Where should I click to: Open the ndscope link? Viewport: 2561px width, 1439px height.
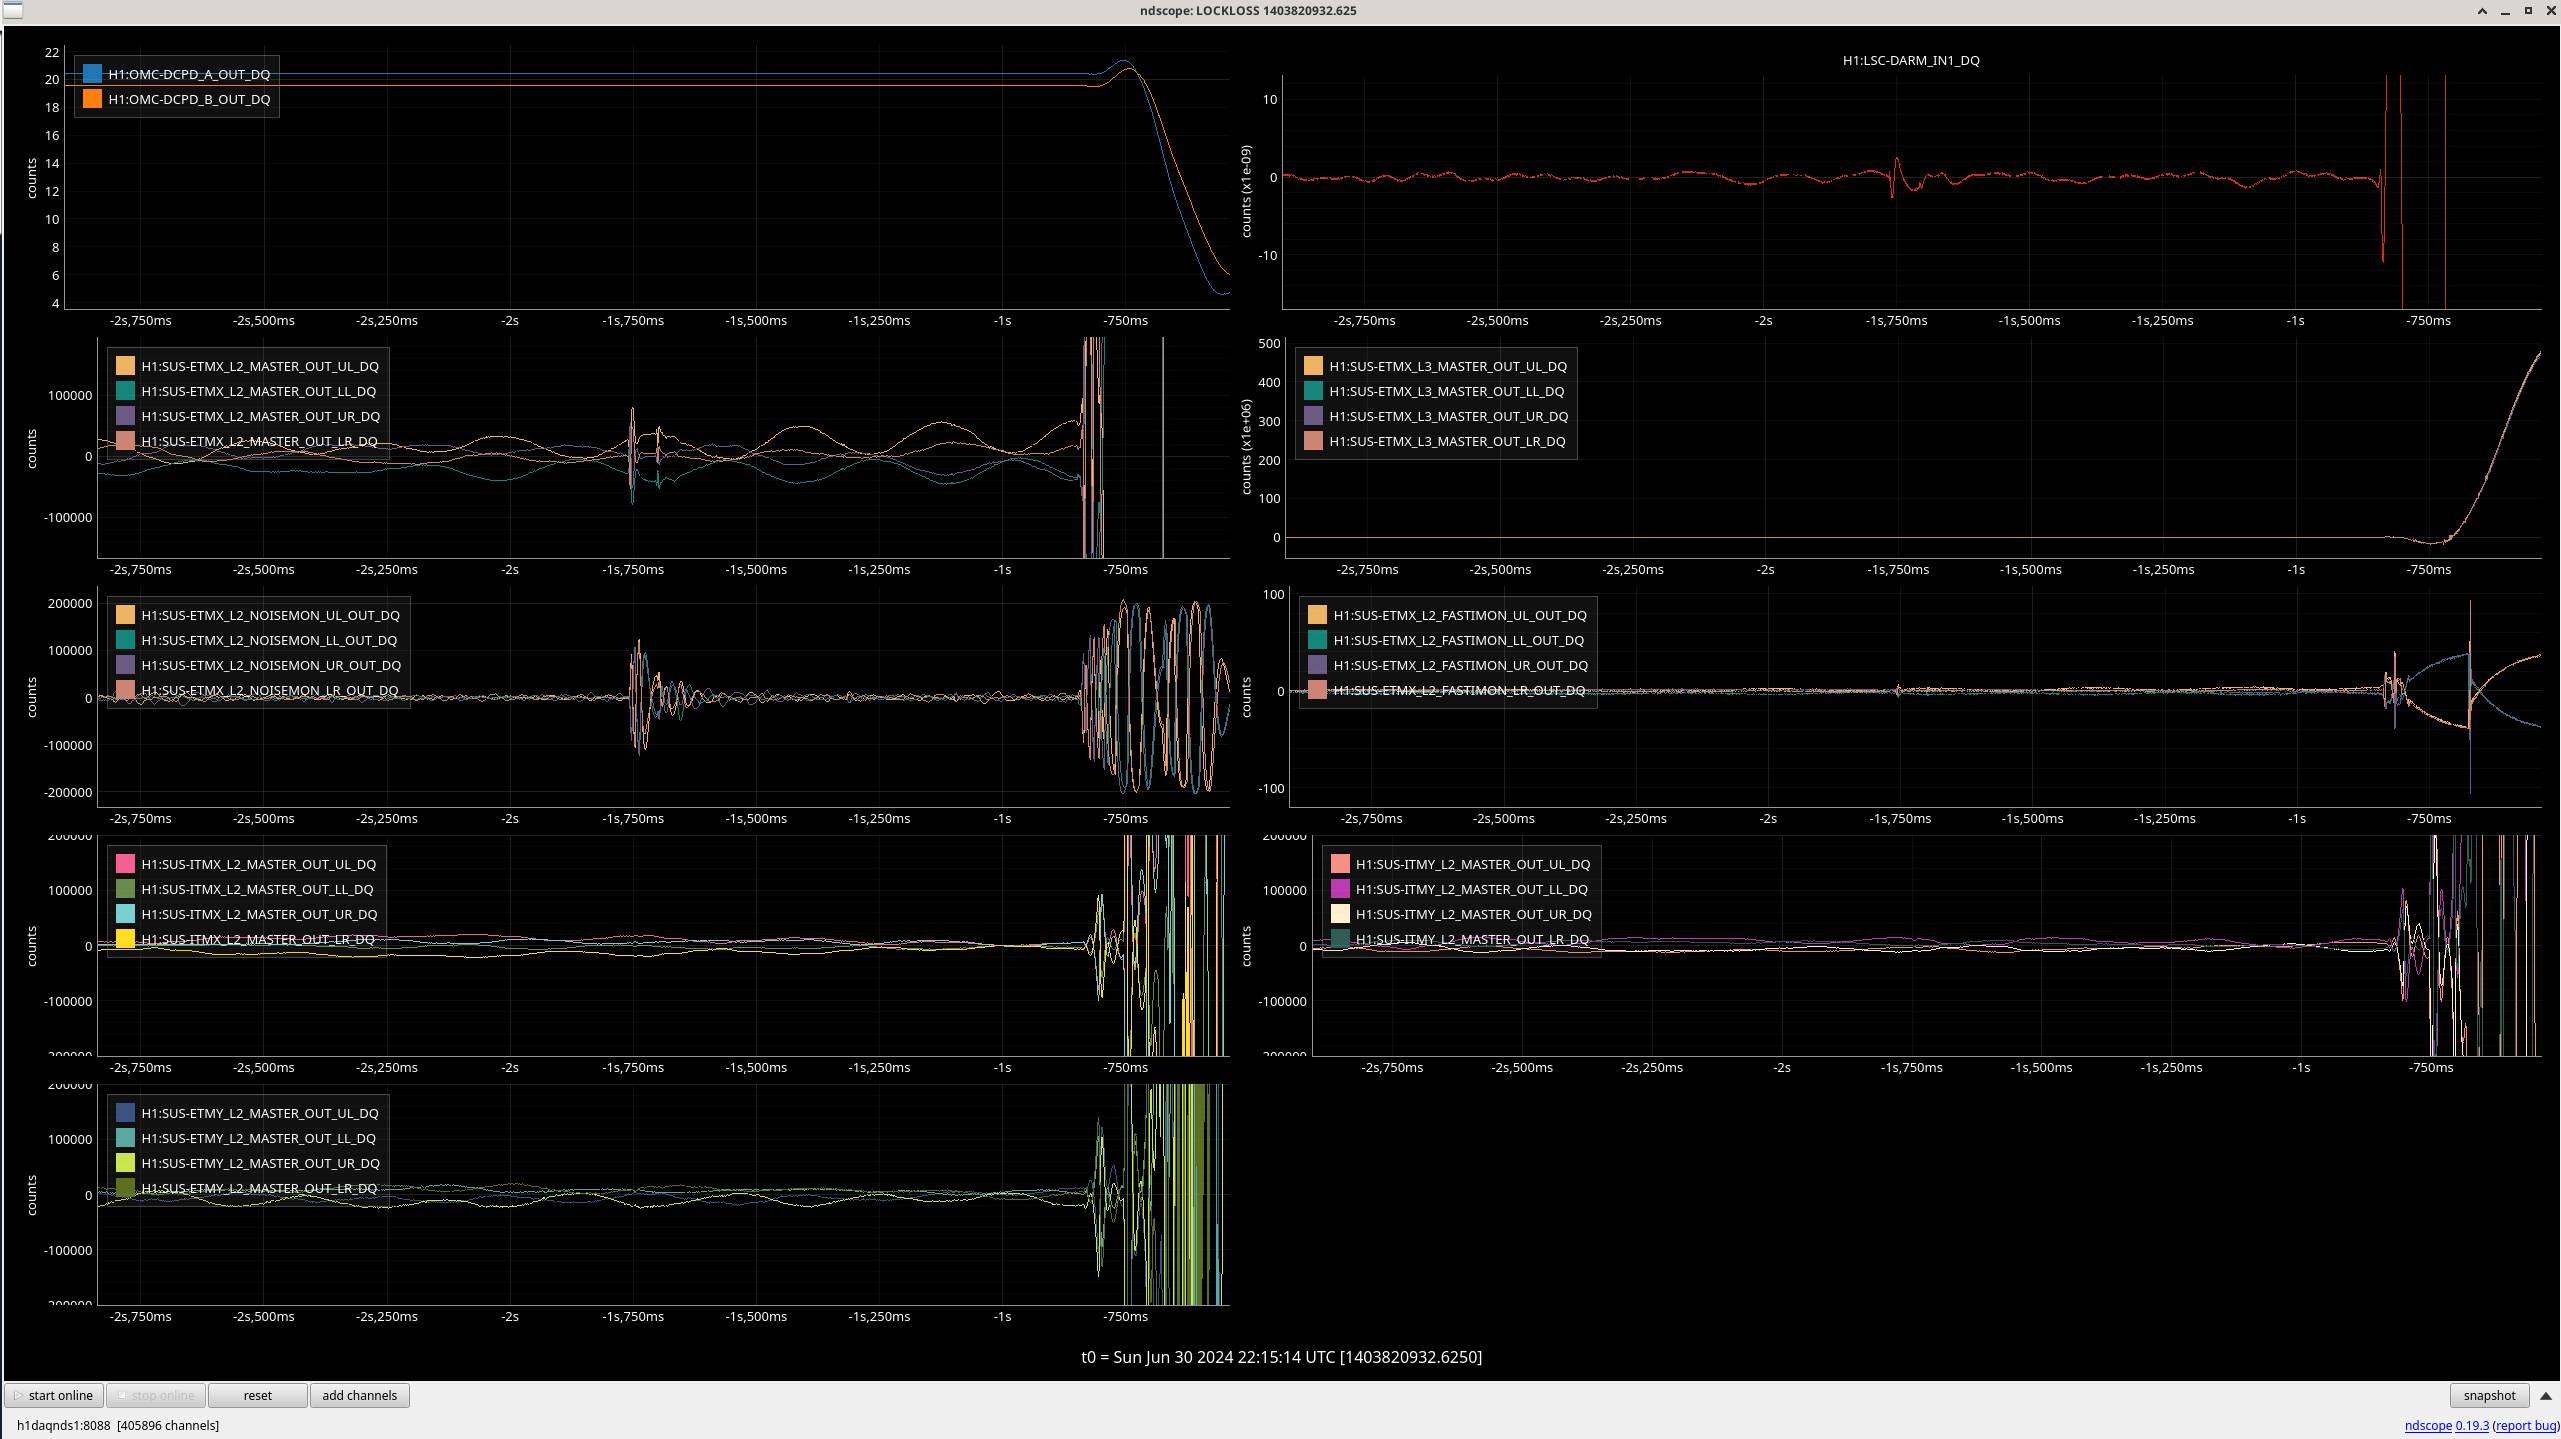tap(2428, 1425)
